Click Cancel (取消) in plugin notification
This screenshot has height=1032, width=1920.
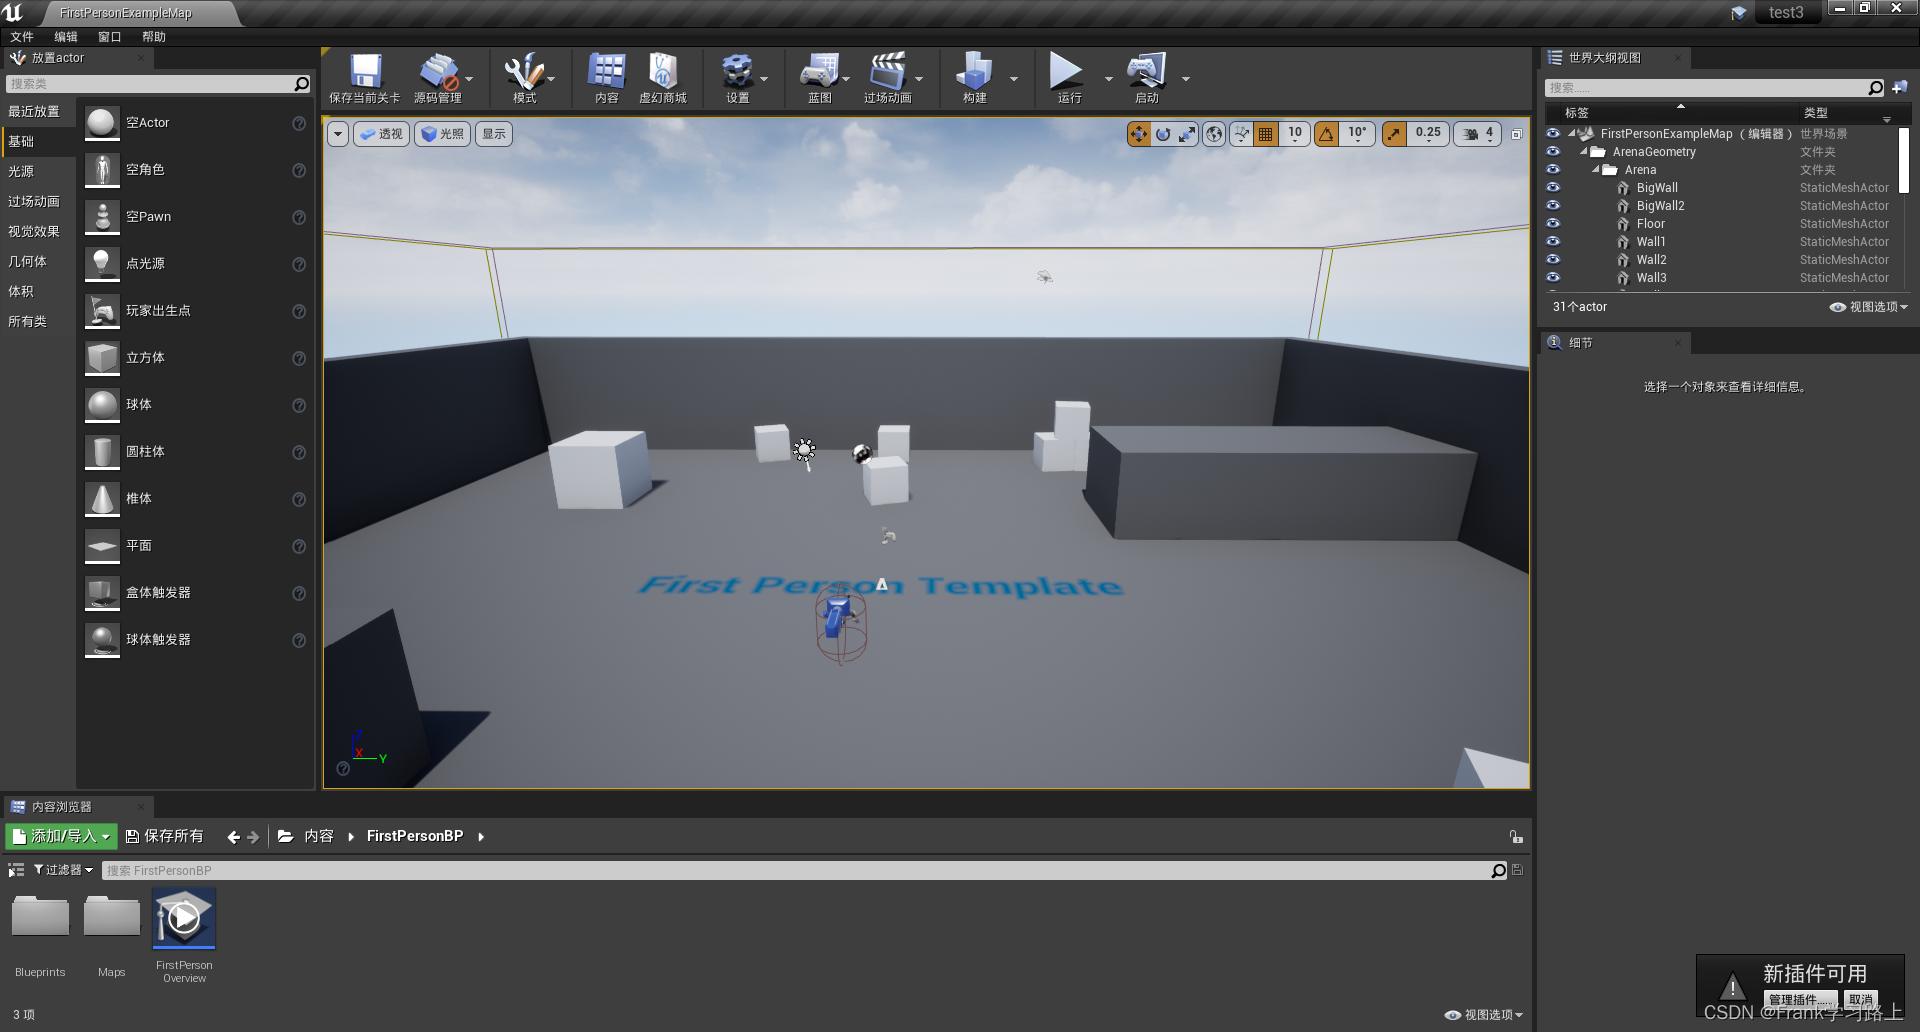click(x=1861, y=1000)
